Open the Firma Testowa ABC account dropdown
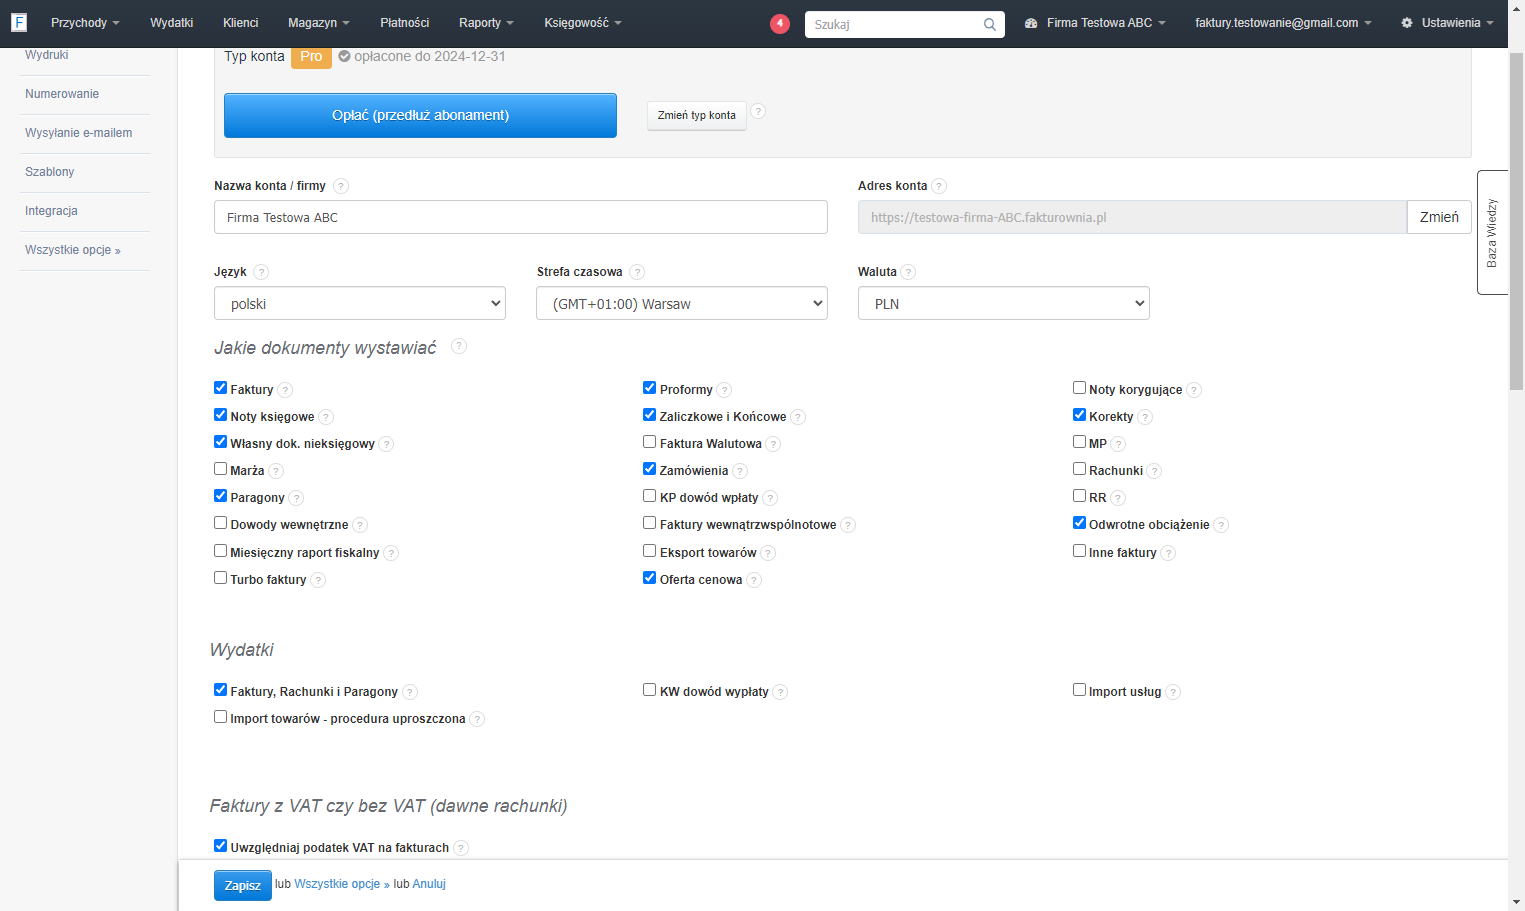This screenshot has height=911, width=1525. pyautogui.click(x=1095, y=23)
